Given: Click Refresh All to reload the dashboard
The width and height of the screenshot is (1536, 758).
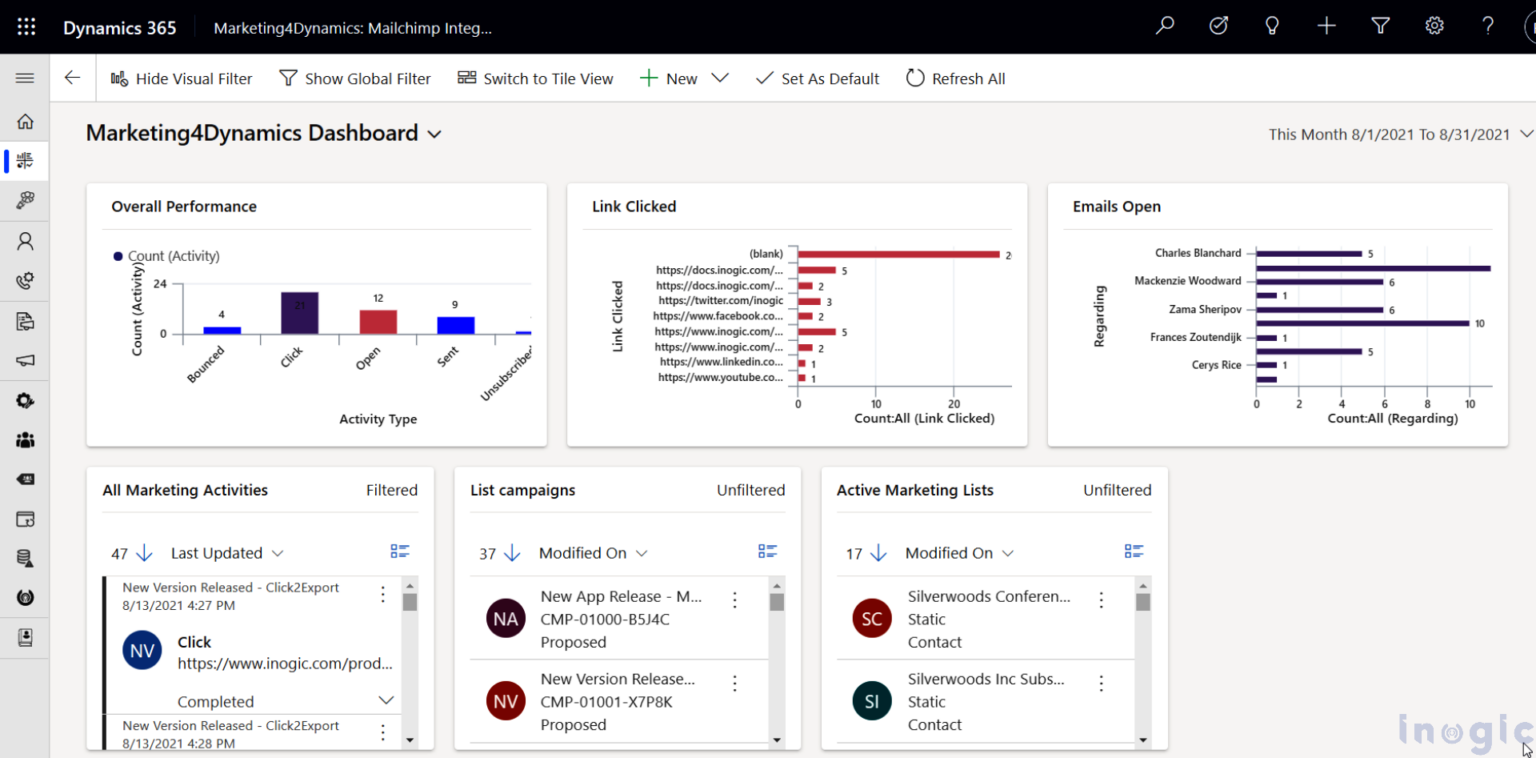Looking at the screenshot, I should [955, 78].
